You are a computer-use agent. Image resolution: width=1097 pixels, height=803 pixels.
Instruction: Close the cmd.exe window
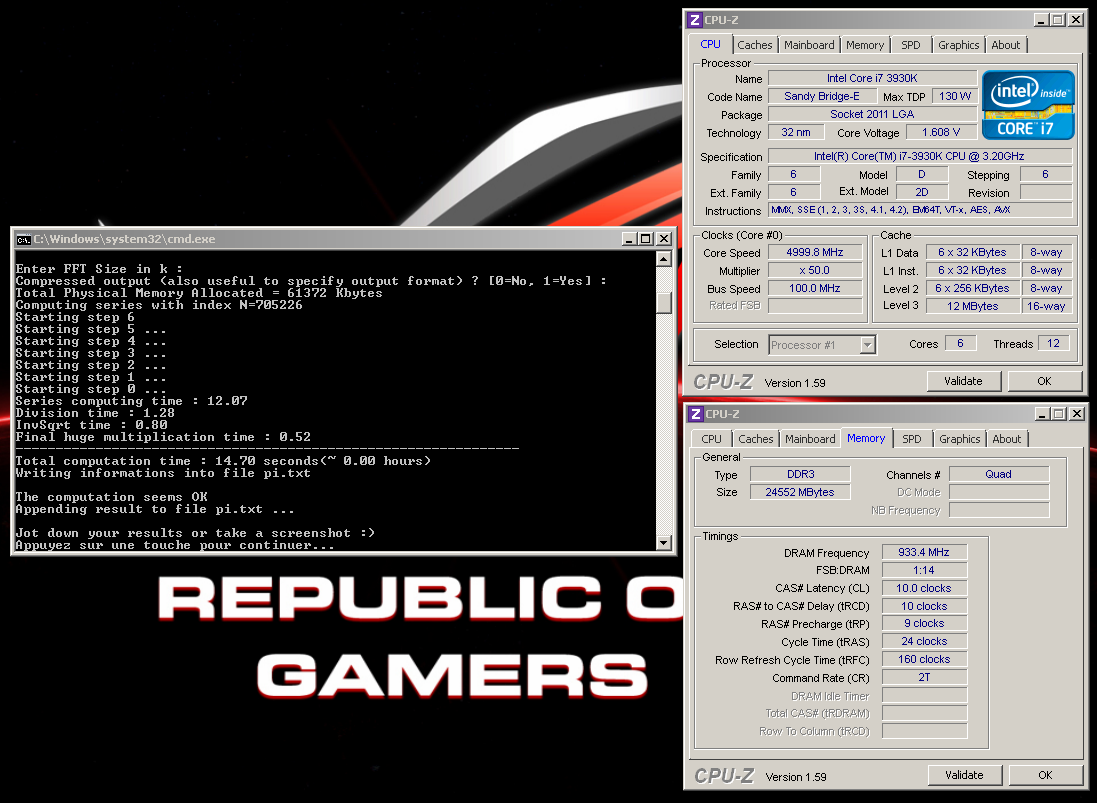click(663, 239)
